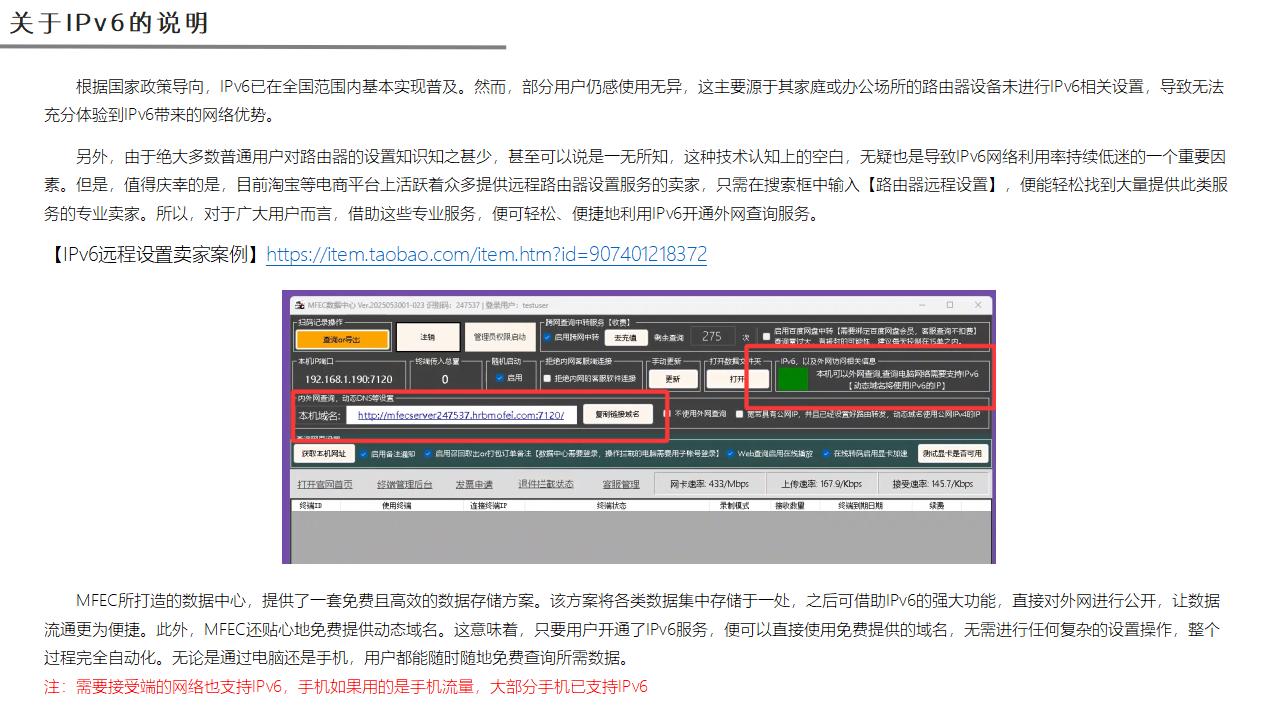Click the MFEC app icon in title bar
Image resolution: width=1280 pixels, height=720 pixels.
[x=297, y=304]
